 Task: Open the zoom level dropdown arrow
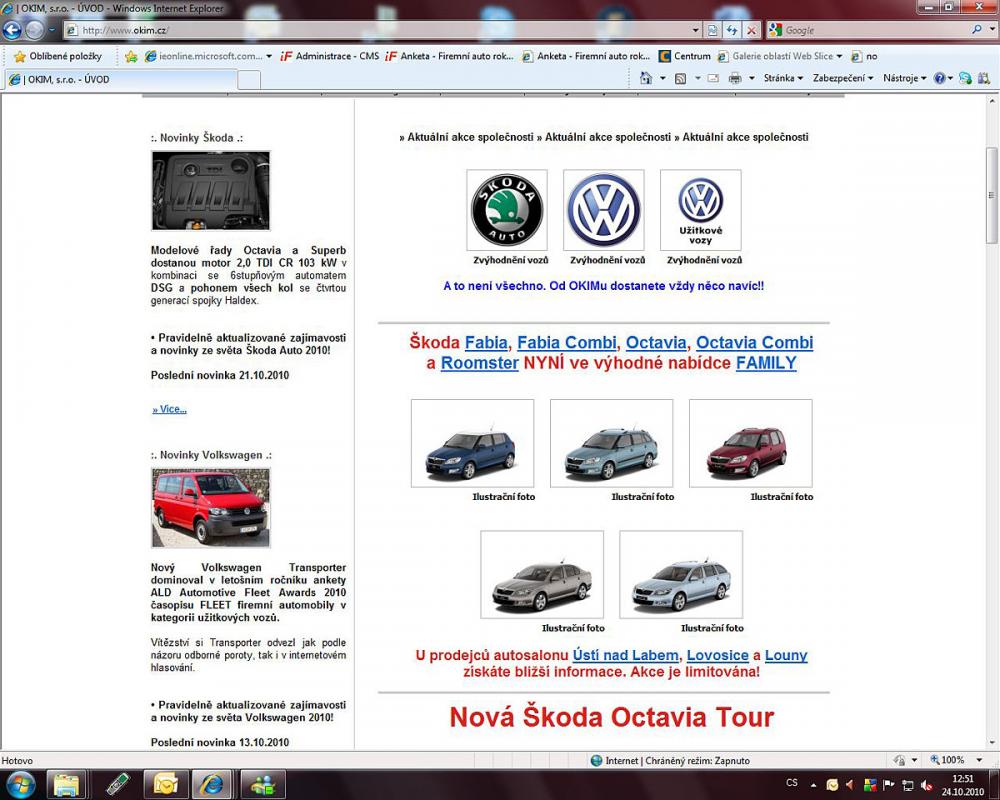(979, 760)
